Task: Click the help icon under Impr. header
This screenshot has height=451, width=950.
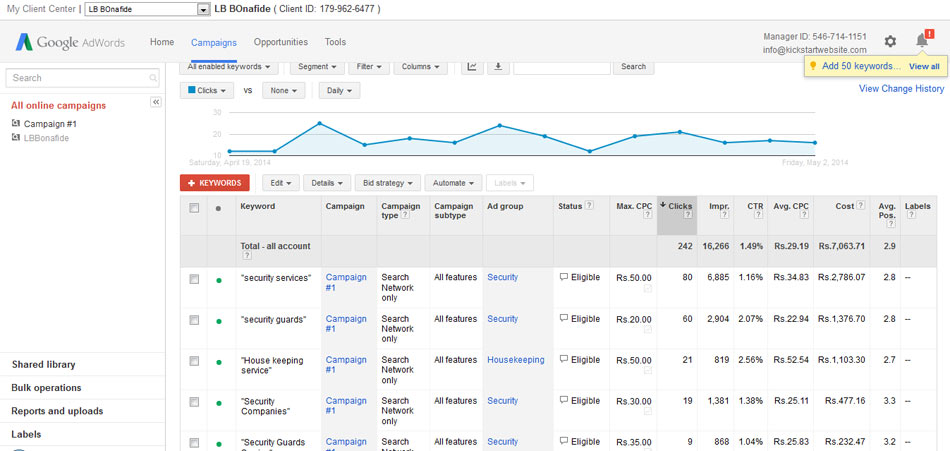Action: pos(725,215)
